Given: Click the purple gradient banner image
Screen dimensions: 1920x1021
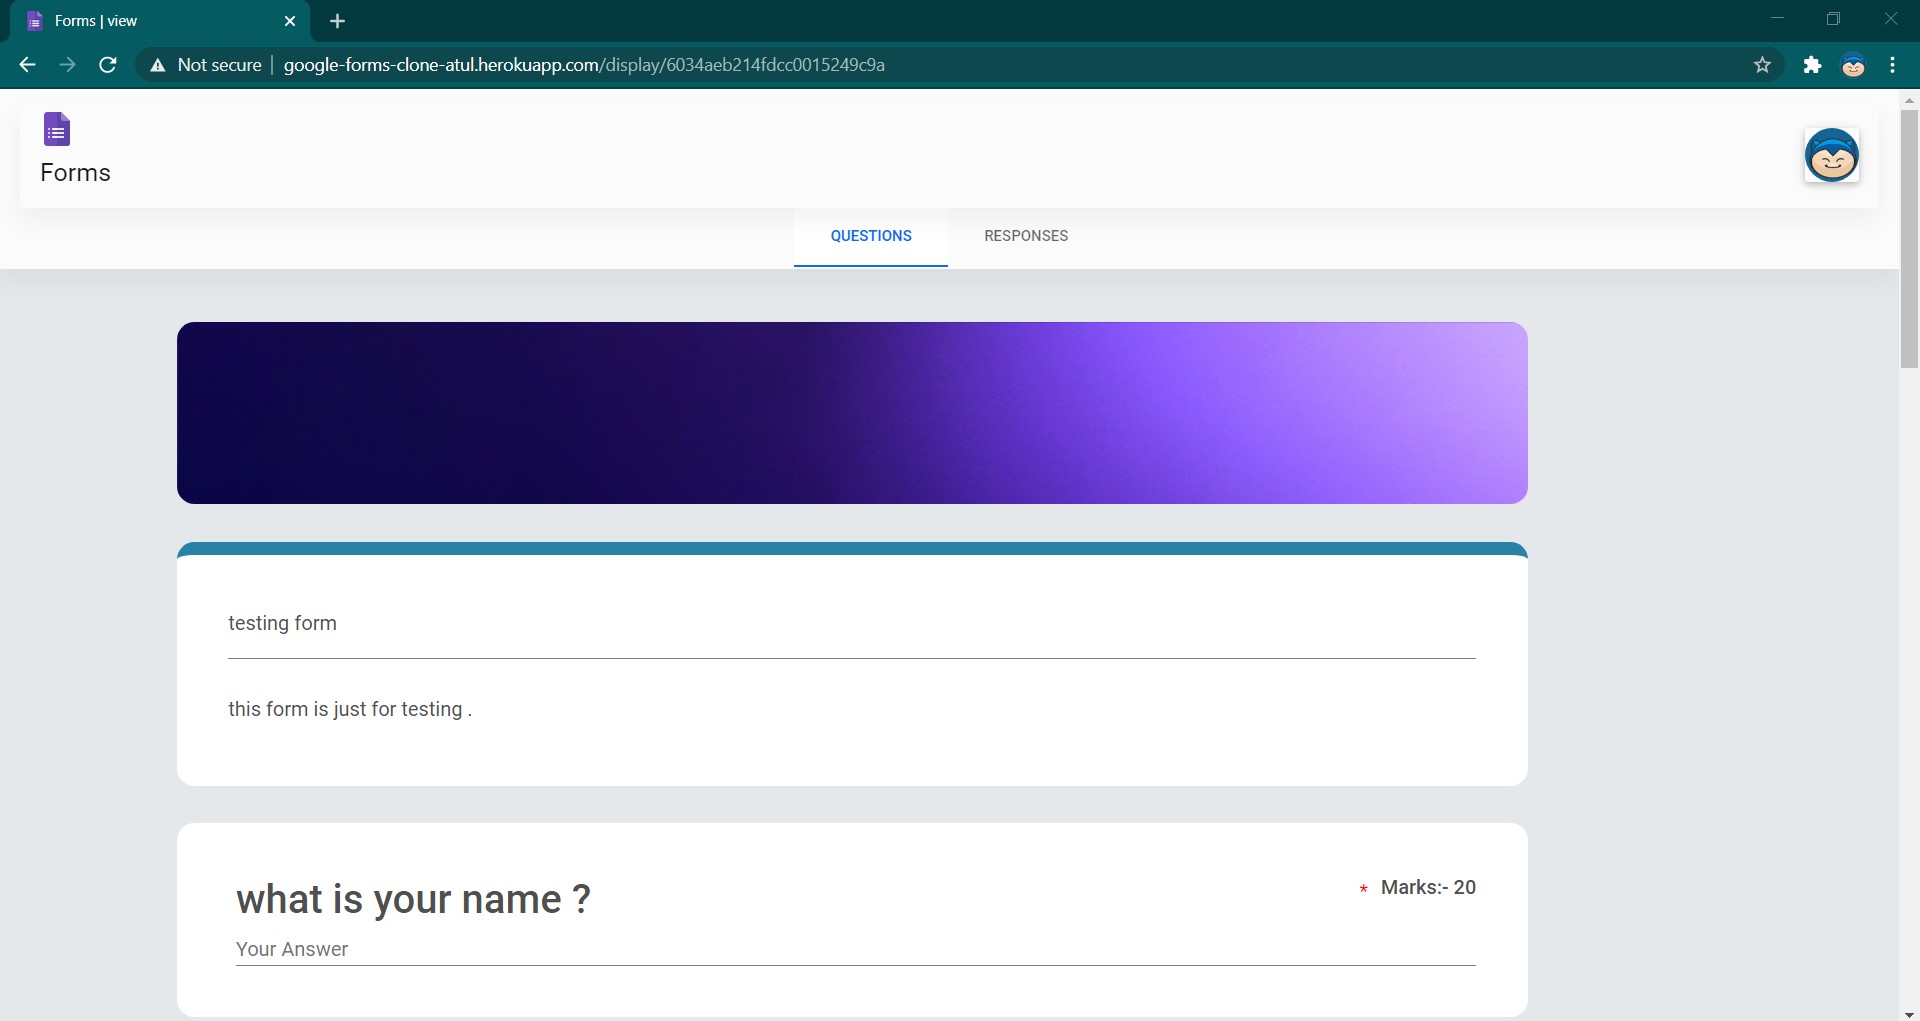Looking at the screenshot, I should point(852,412).
